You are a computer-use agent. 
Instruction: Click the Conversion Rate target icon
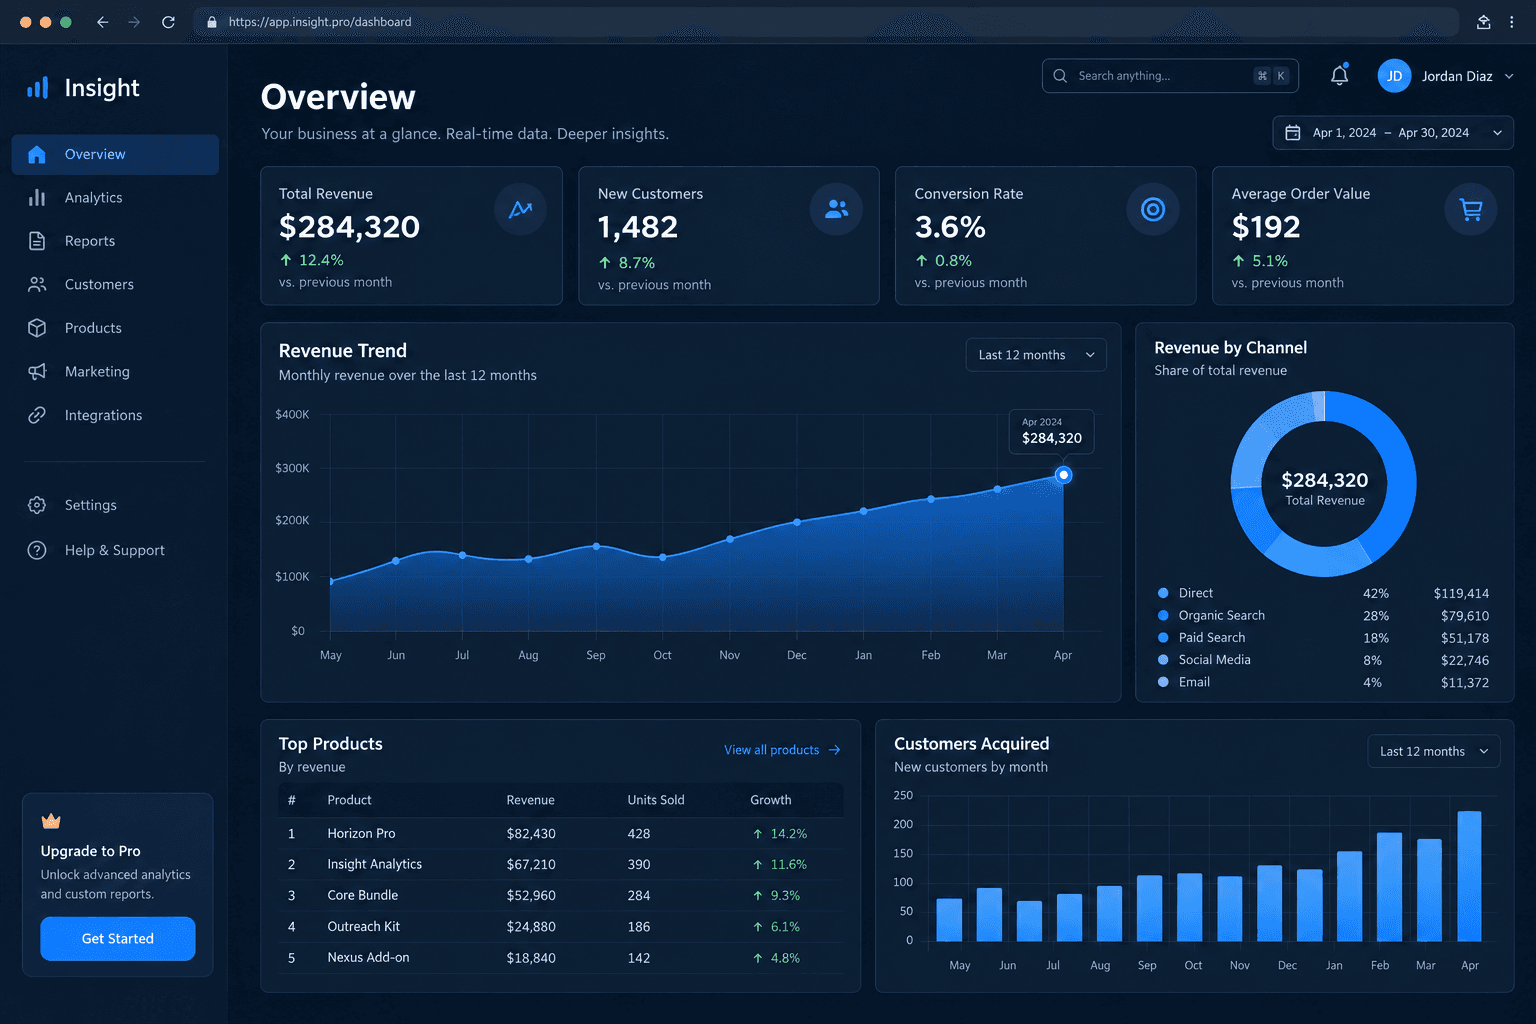1153,209
